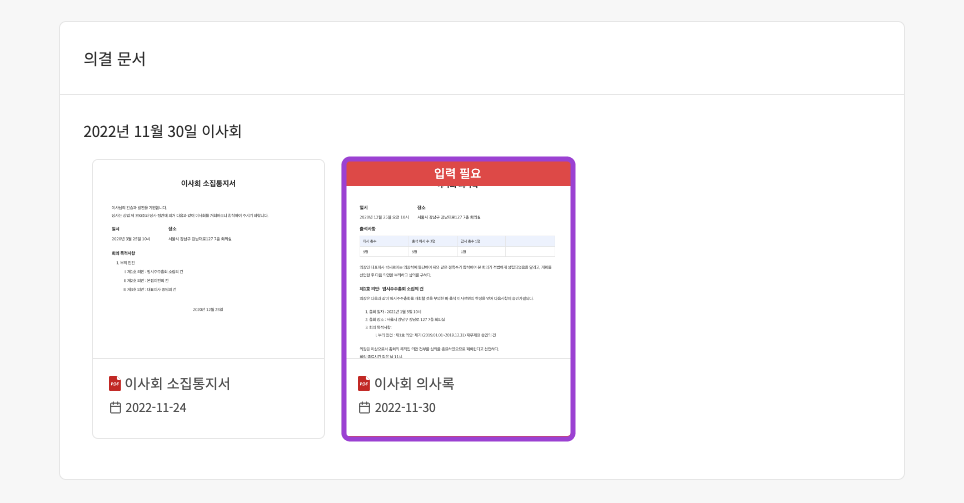Click calendar icon next to 2022-11-24
The width and height of the screenshot is (964, 503).
point(115,407)
